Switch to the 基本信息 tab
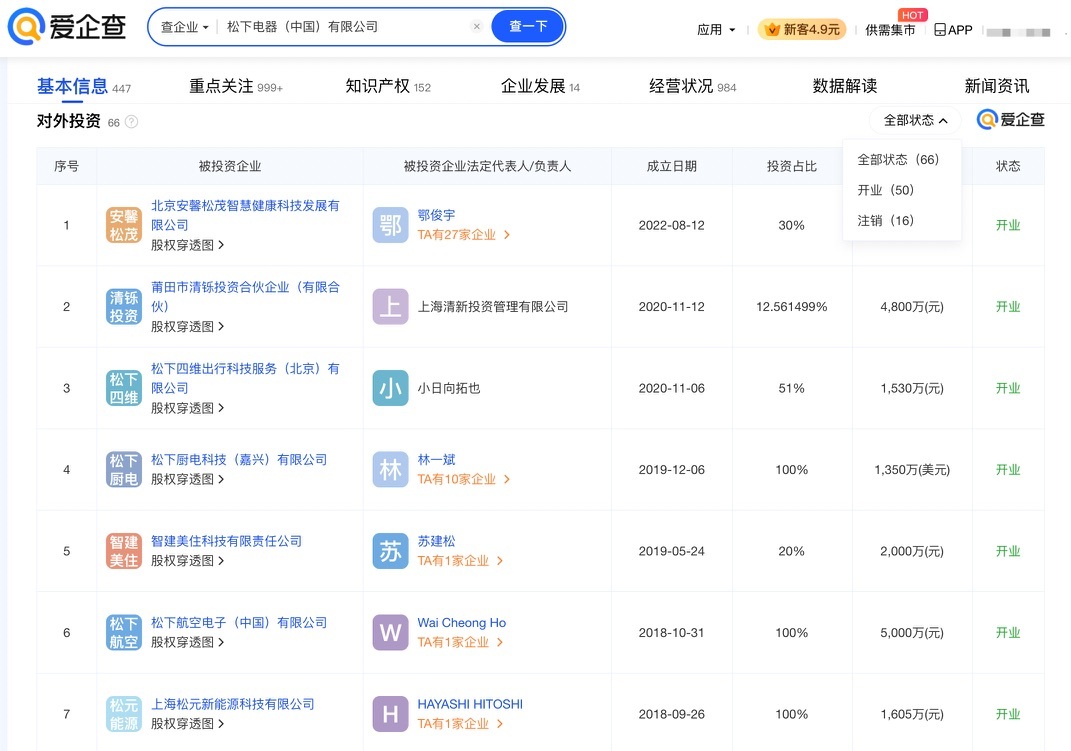The image size is (1071, 751). click(83, 87)
